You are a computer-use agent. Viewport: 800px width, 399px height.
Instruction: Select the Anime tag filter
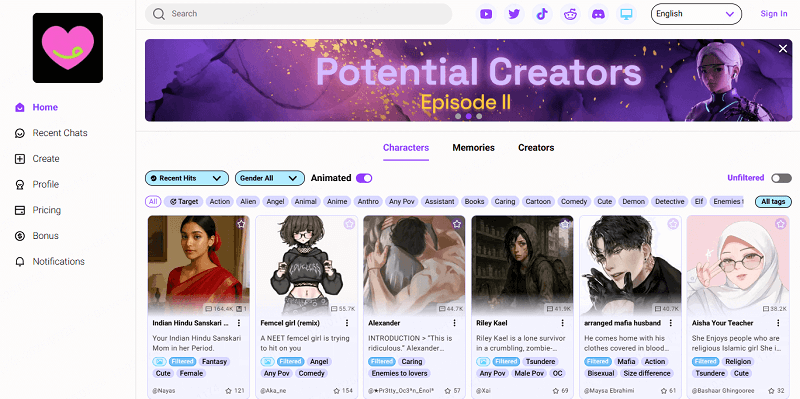[x=337, y=202]
